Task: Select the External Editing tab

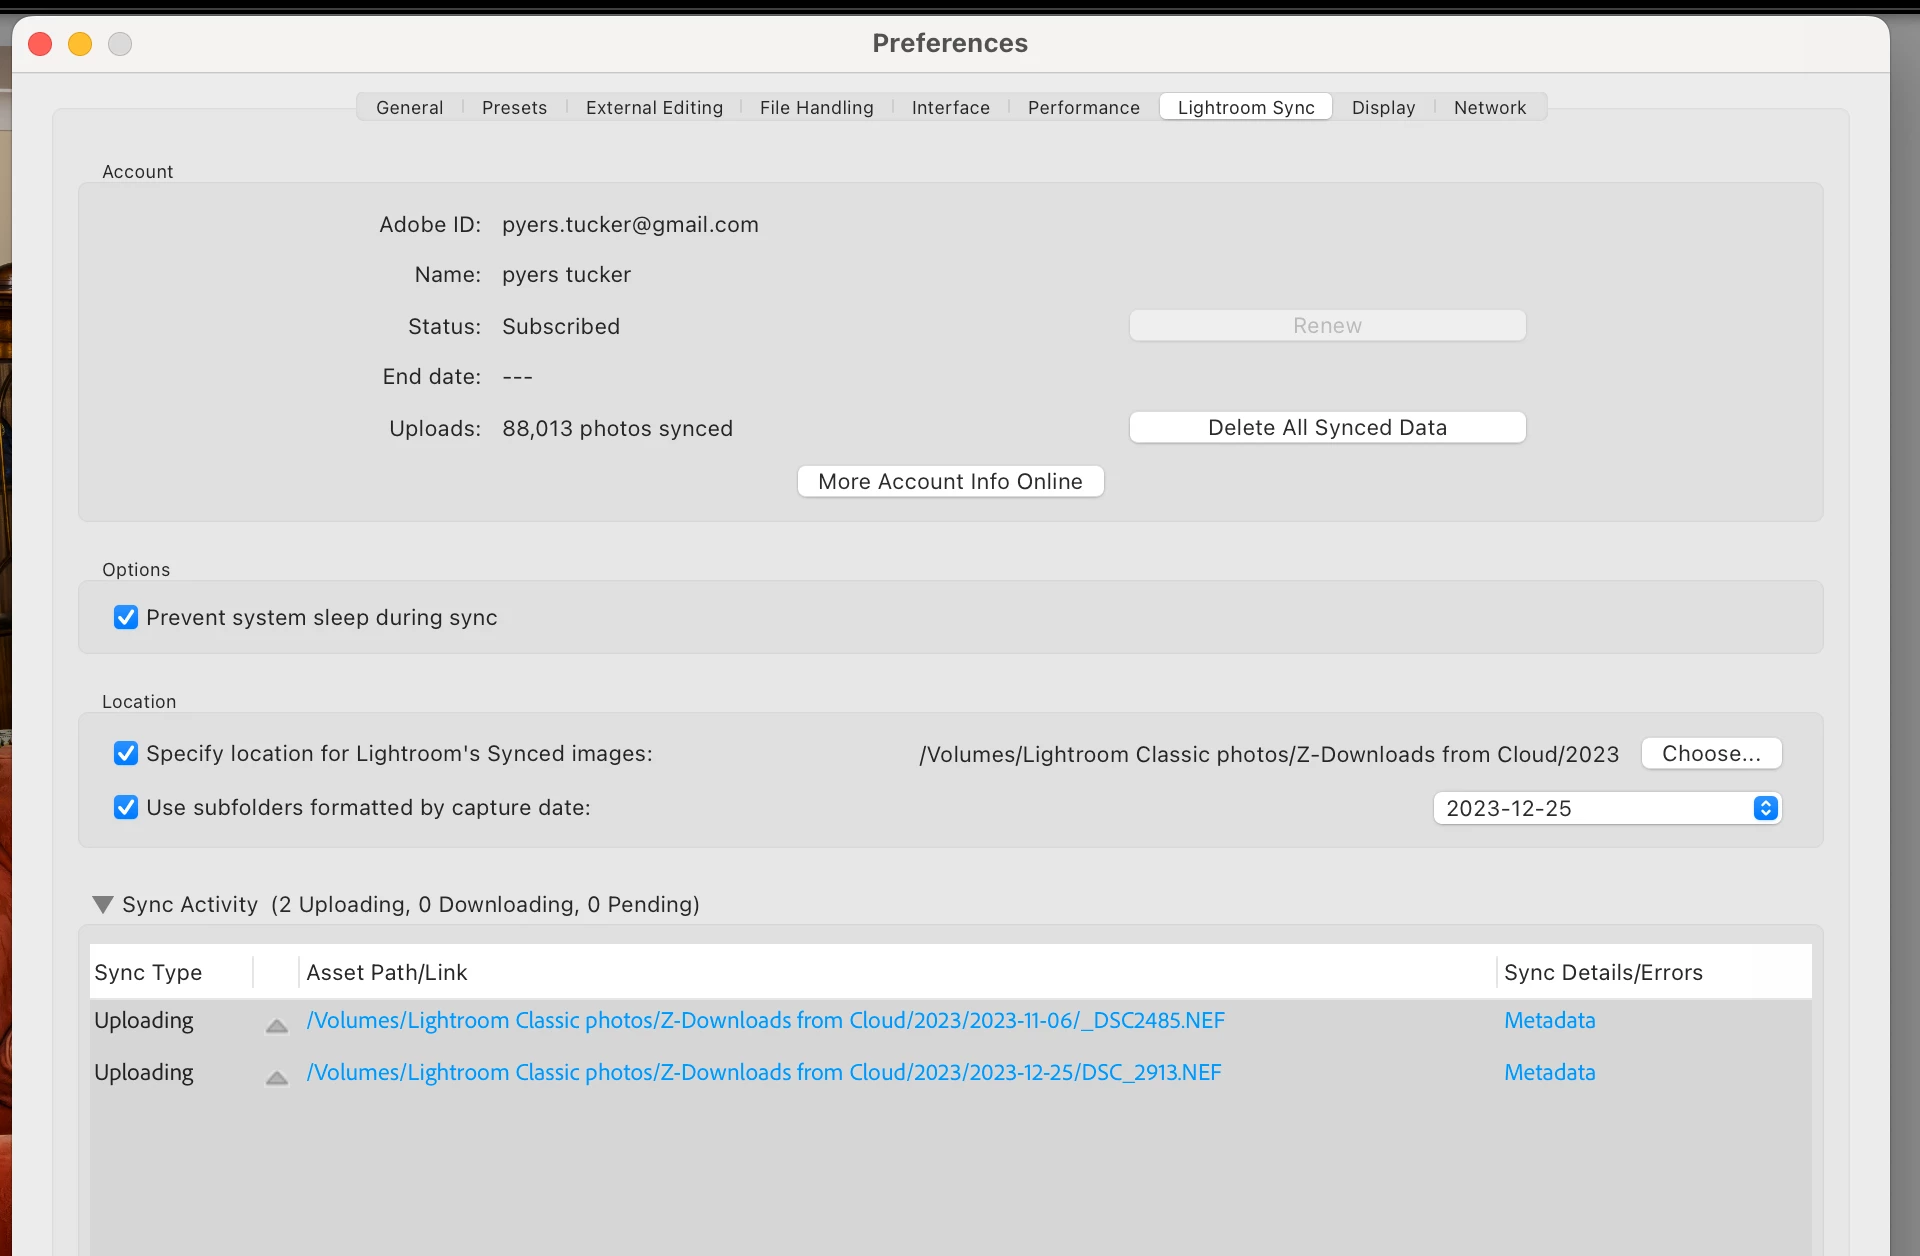Action: (654, 108)
